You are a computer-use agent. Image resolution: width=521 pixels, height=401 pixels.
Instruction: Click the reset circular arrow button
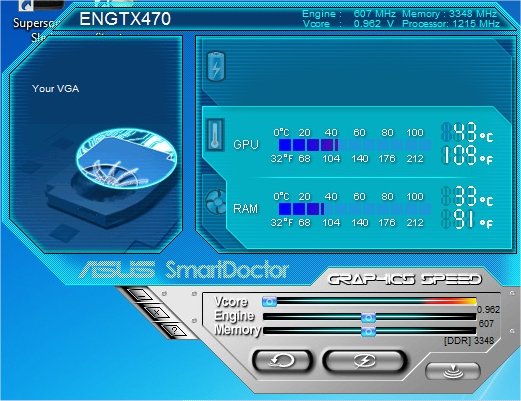pyautogui.click(x=282, y=361)
